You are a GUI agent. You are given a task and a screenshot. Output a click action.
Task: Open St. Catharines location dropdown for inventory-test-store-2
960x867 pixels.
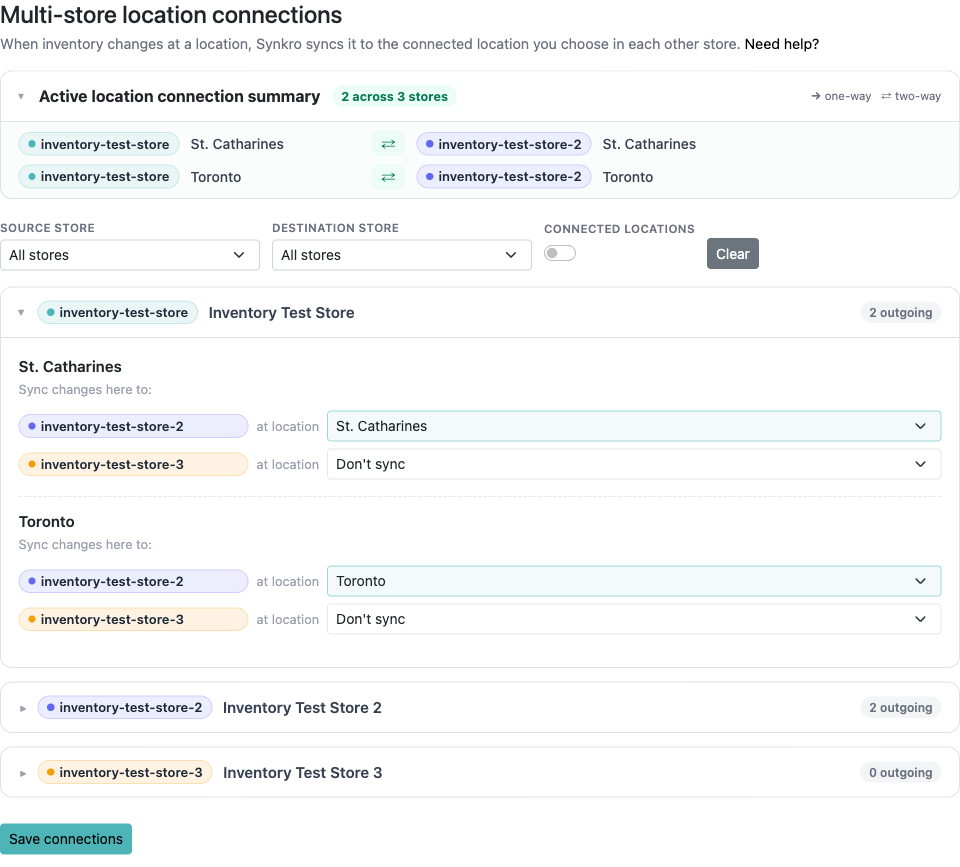tap(634, 426)
